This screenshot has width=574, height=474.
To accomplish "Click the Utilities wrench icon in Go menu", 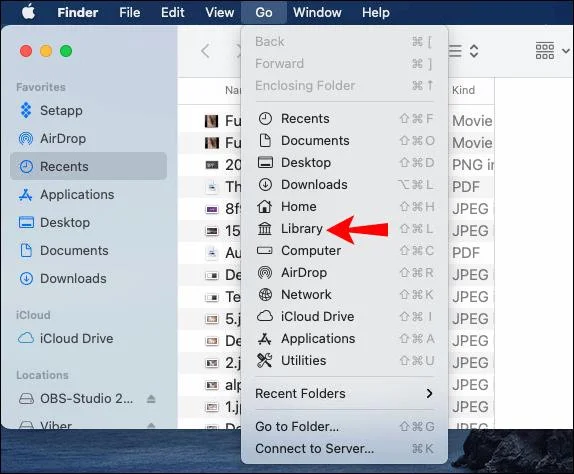I will [x=265, y=361].
